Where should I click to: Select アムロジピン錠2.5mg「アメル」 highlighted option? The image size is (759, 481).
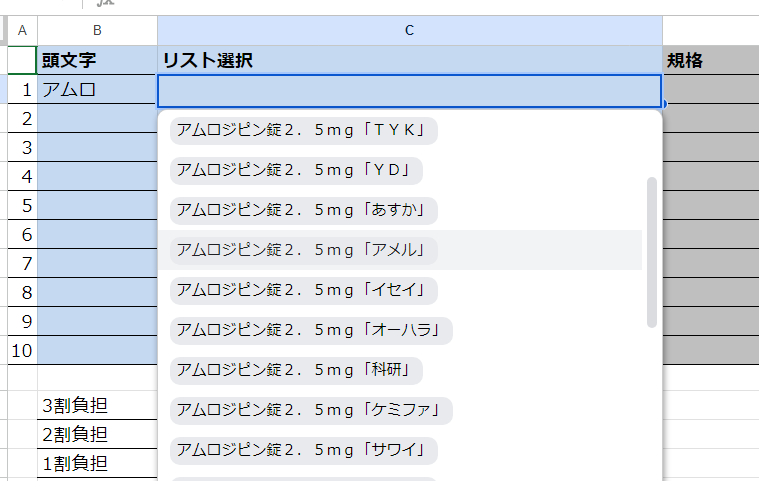point(304,250)
